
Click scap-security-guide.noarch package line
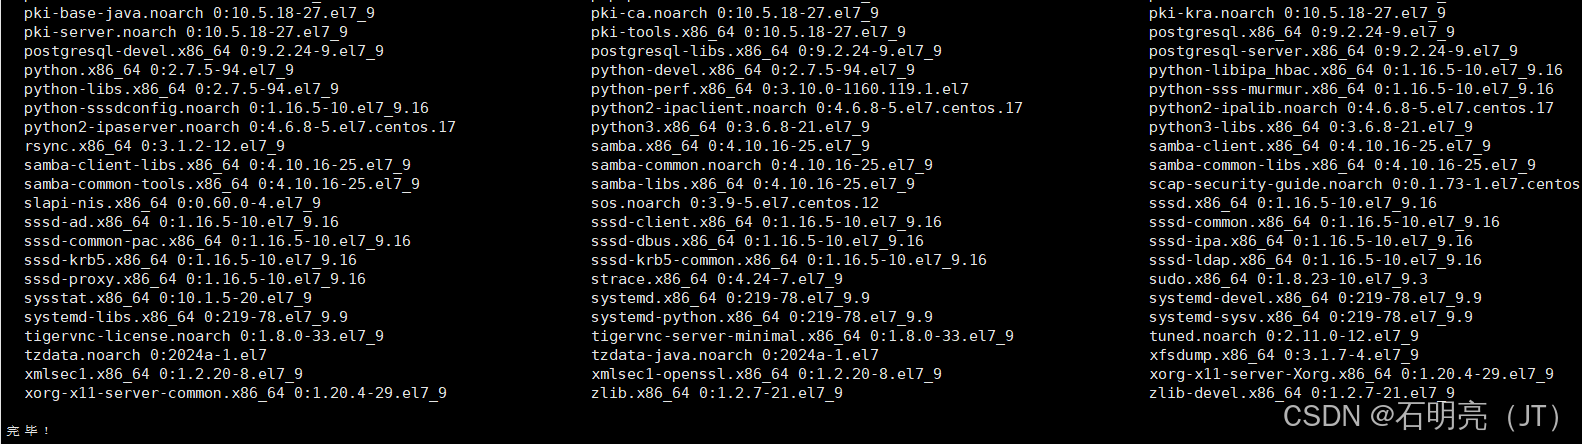[1364, 184]
